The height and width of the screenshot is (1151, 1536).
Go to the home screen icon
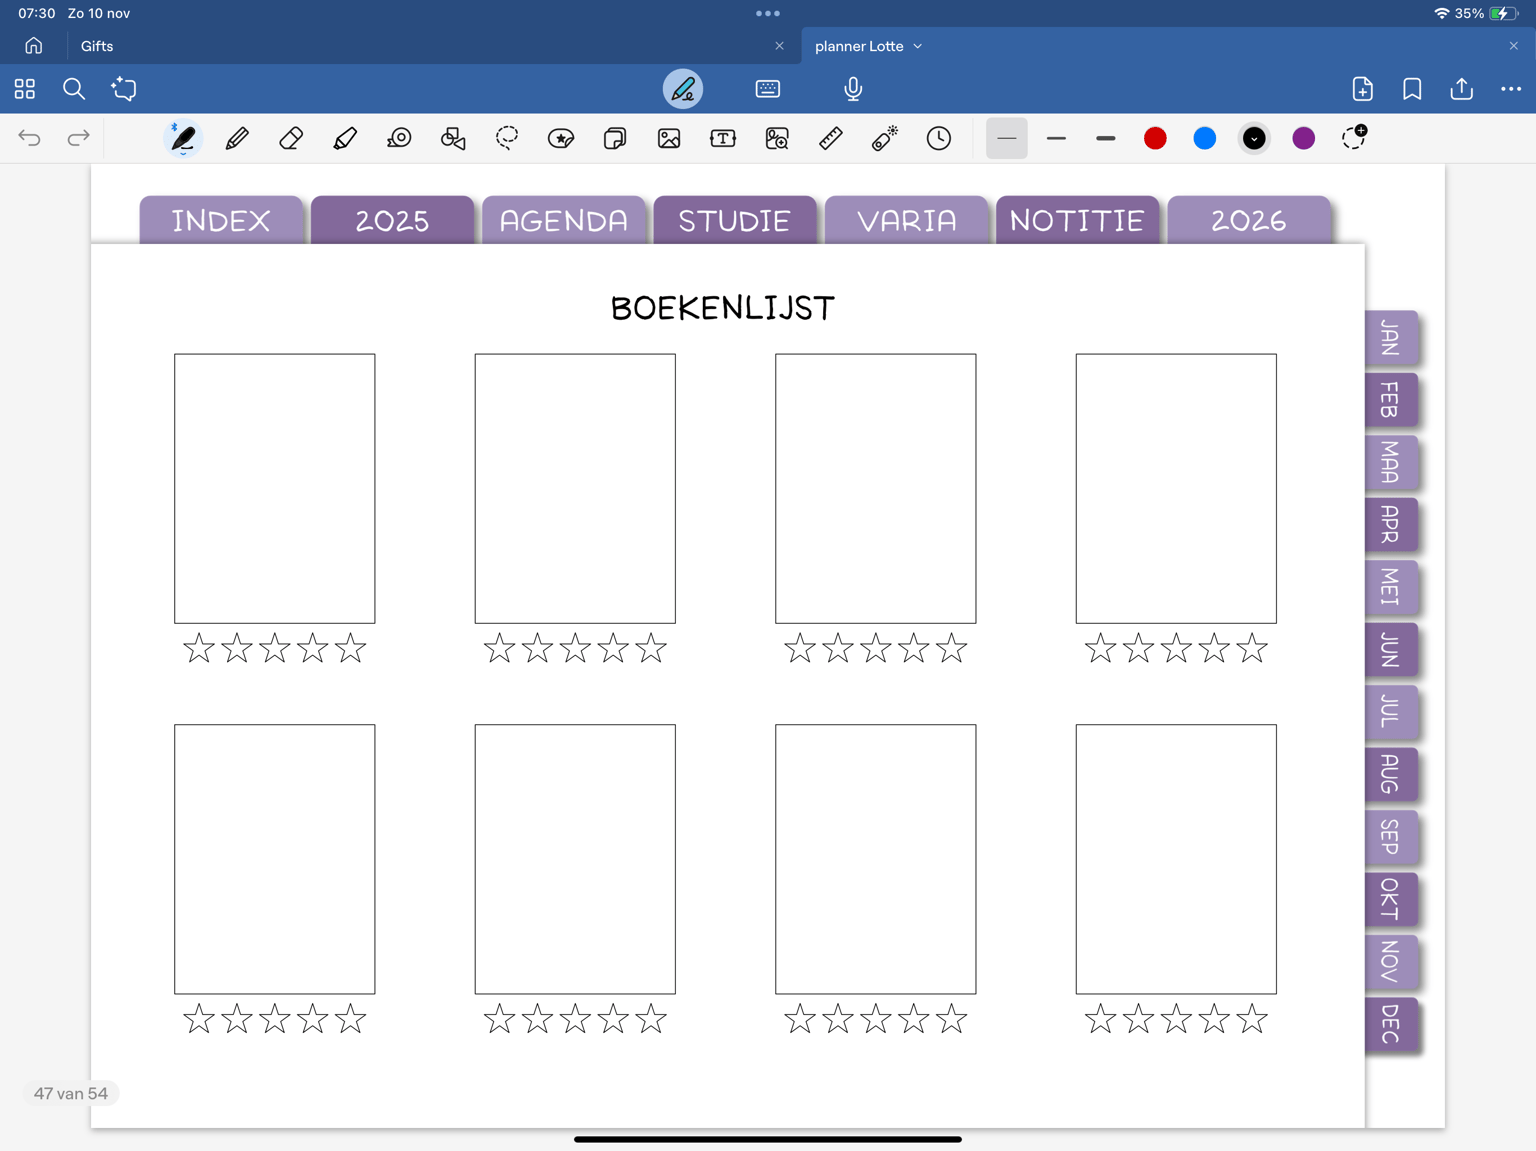tap(34, 46)
